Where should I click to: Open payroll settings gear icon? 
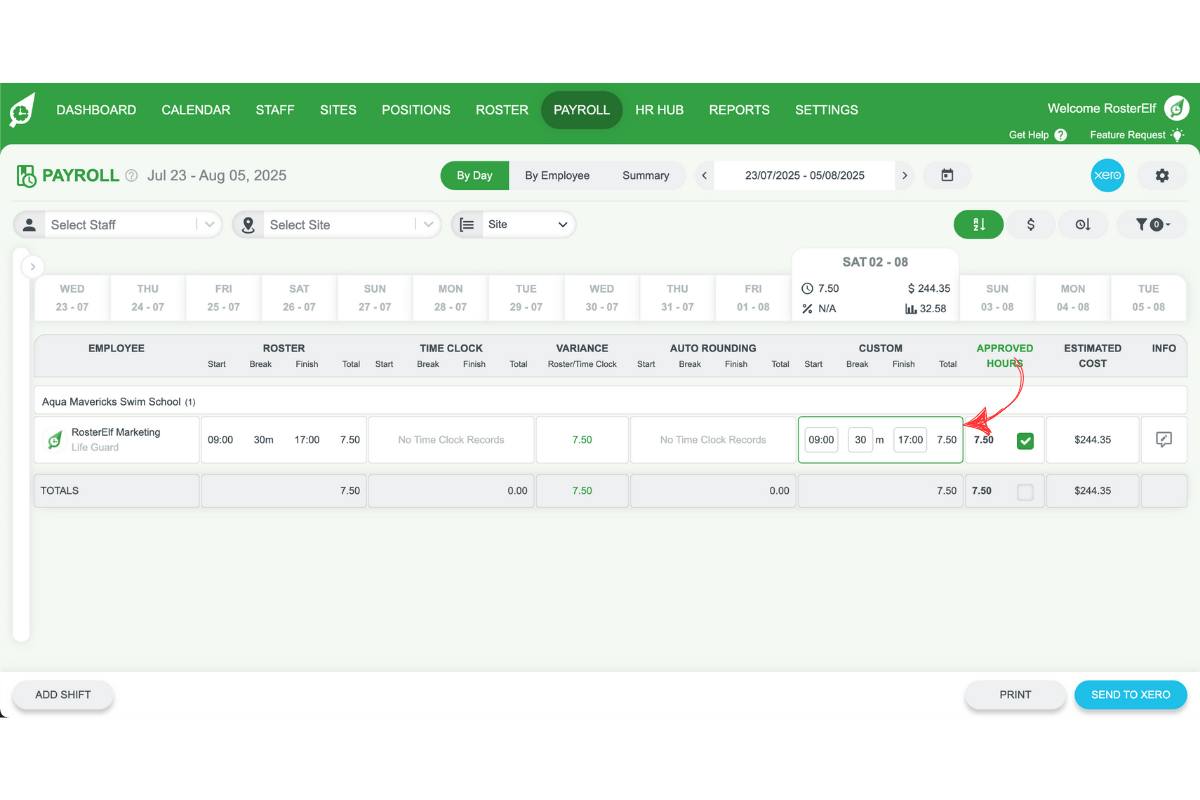[x=1162, y=175]
